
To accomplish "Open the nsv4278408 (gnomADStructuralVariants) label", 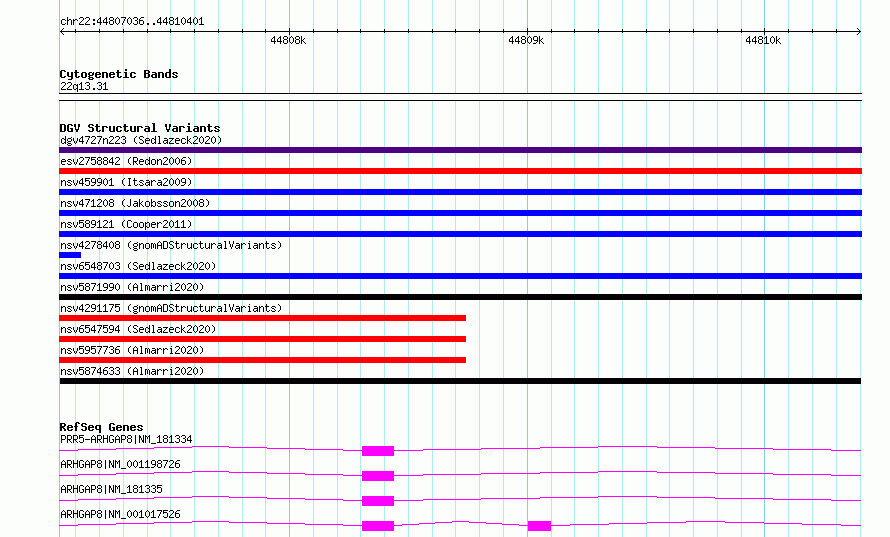I will tap(171, 245).
